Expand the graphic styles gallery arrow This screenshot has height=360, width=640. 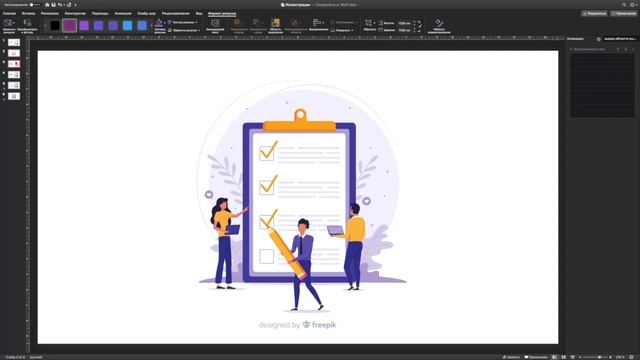point(151,26)
